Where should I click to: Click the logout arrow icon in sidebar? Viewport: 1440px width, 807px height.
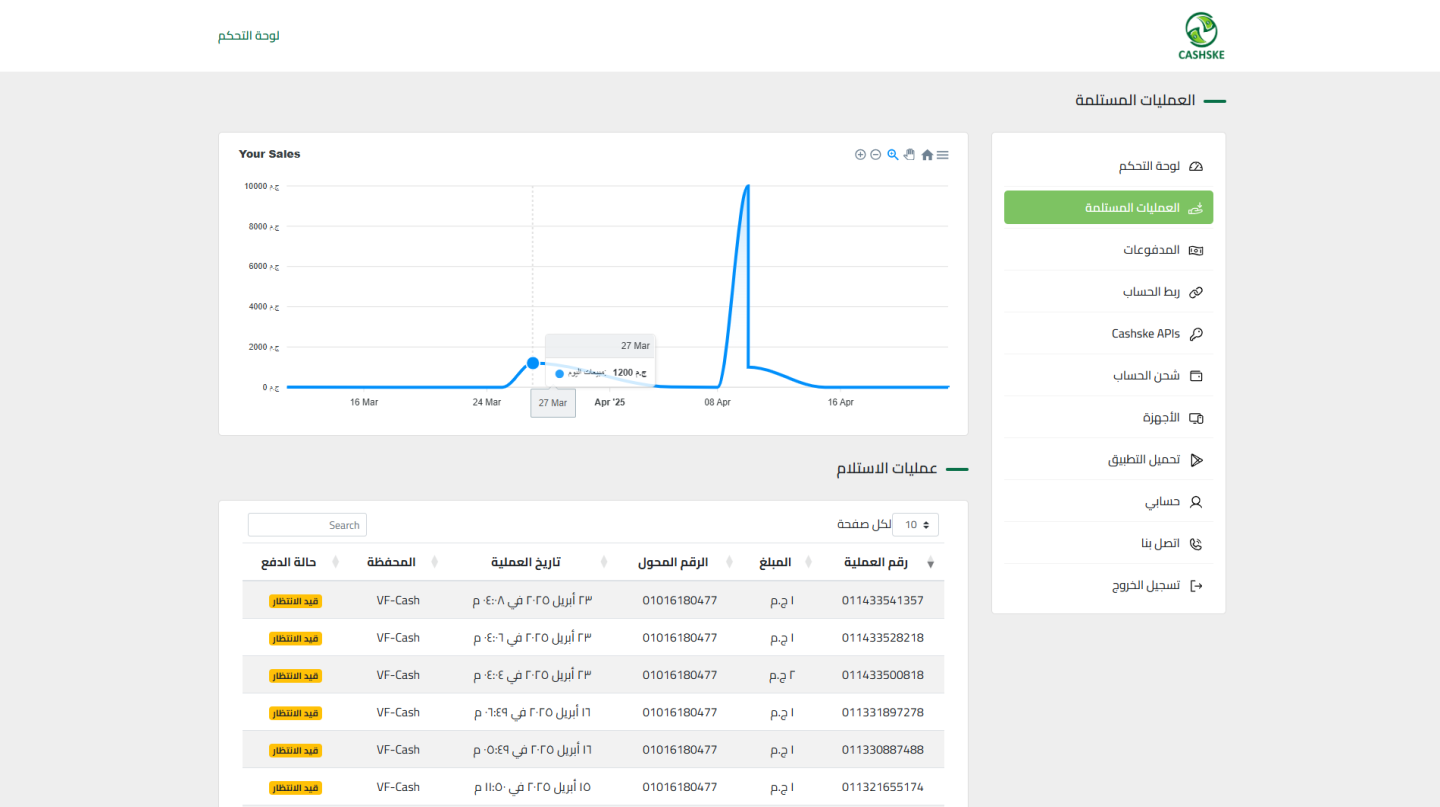[x=1195, y=586]
